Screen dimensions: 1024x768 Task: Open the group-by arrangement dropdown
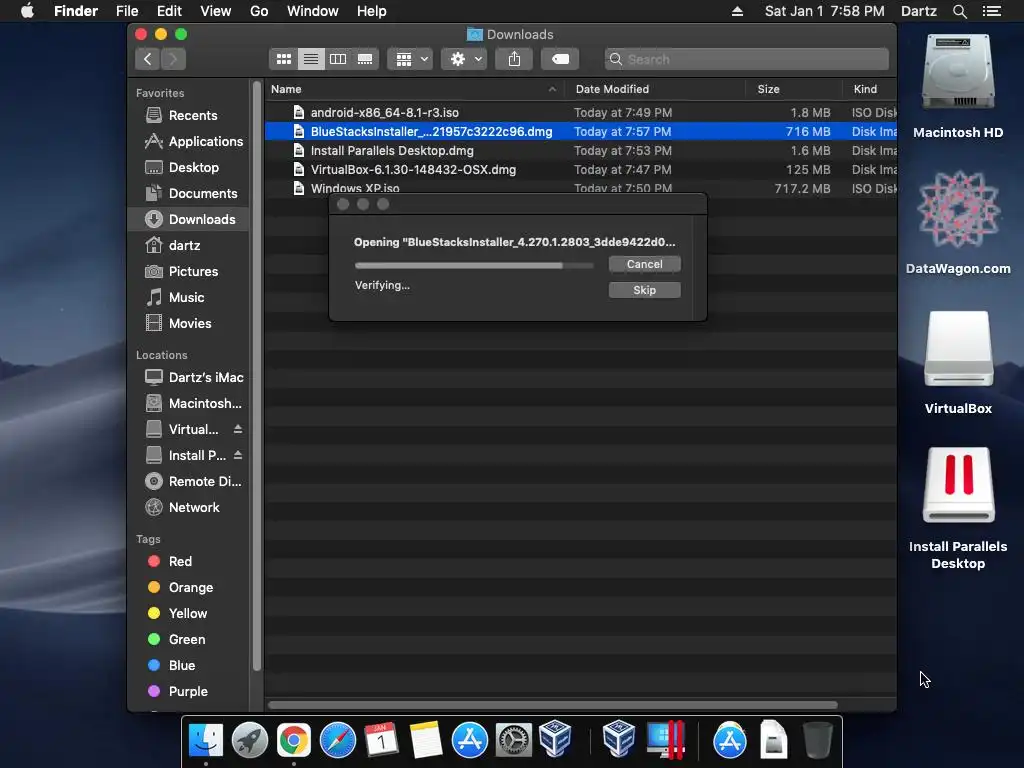coord(410,59)
